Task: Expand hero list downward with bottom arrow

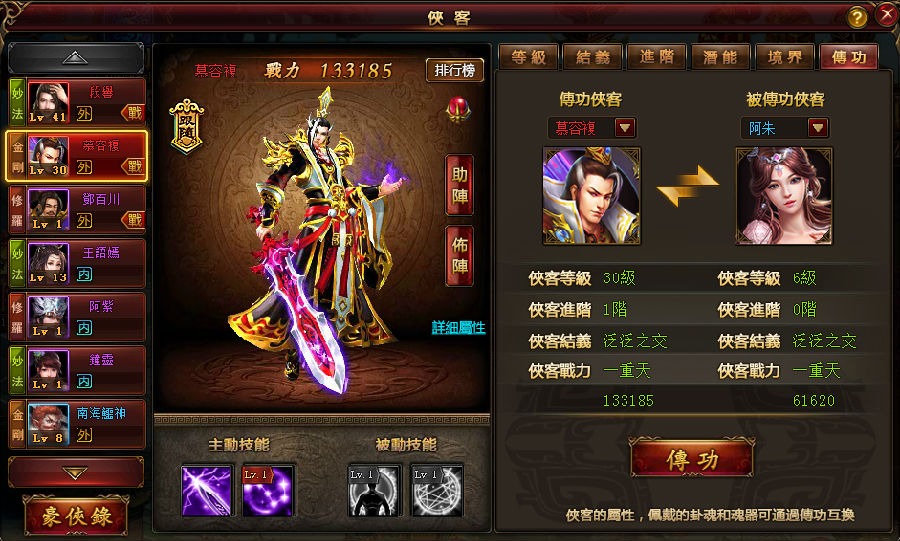Action: [x=76, y=472]
